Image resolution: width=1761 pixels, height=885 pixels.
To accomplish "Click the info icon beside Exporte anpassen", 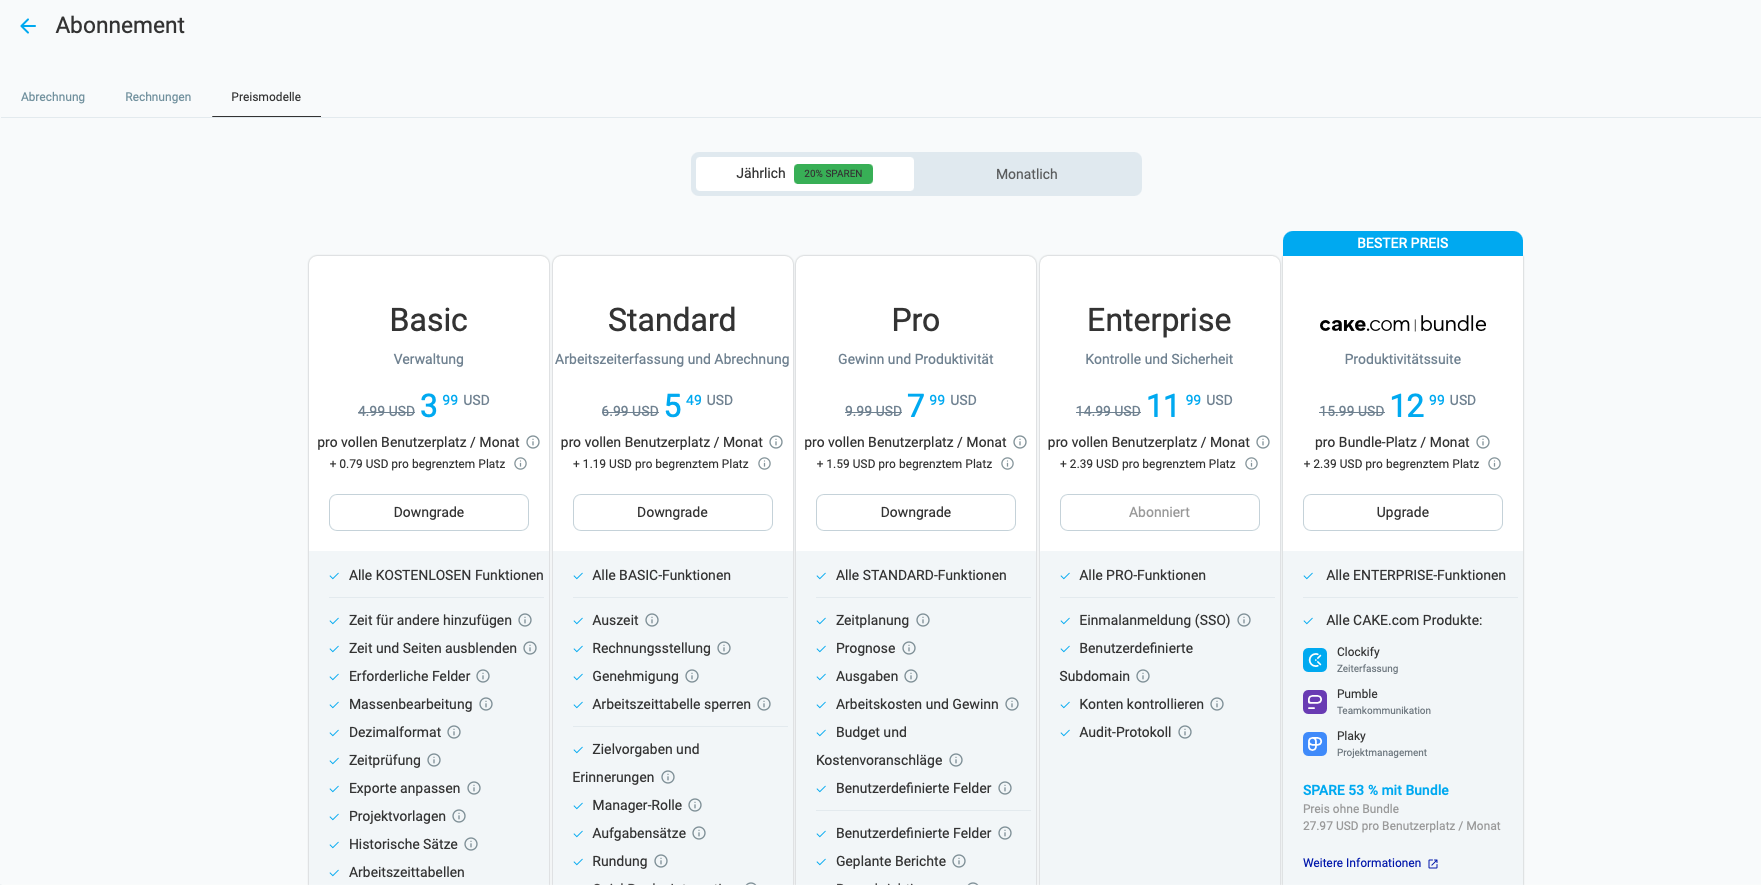I will point(474,788).
